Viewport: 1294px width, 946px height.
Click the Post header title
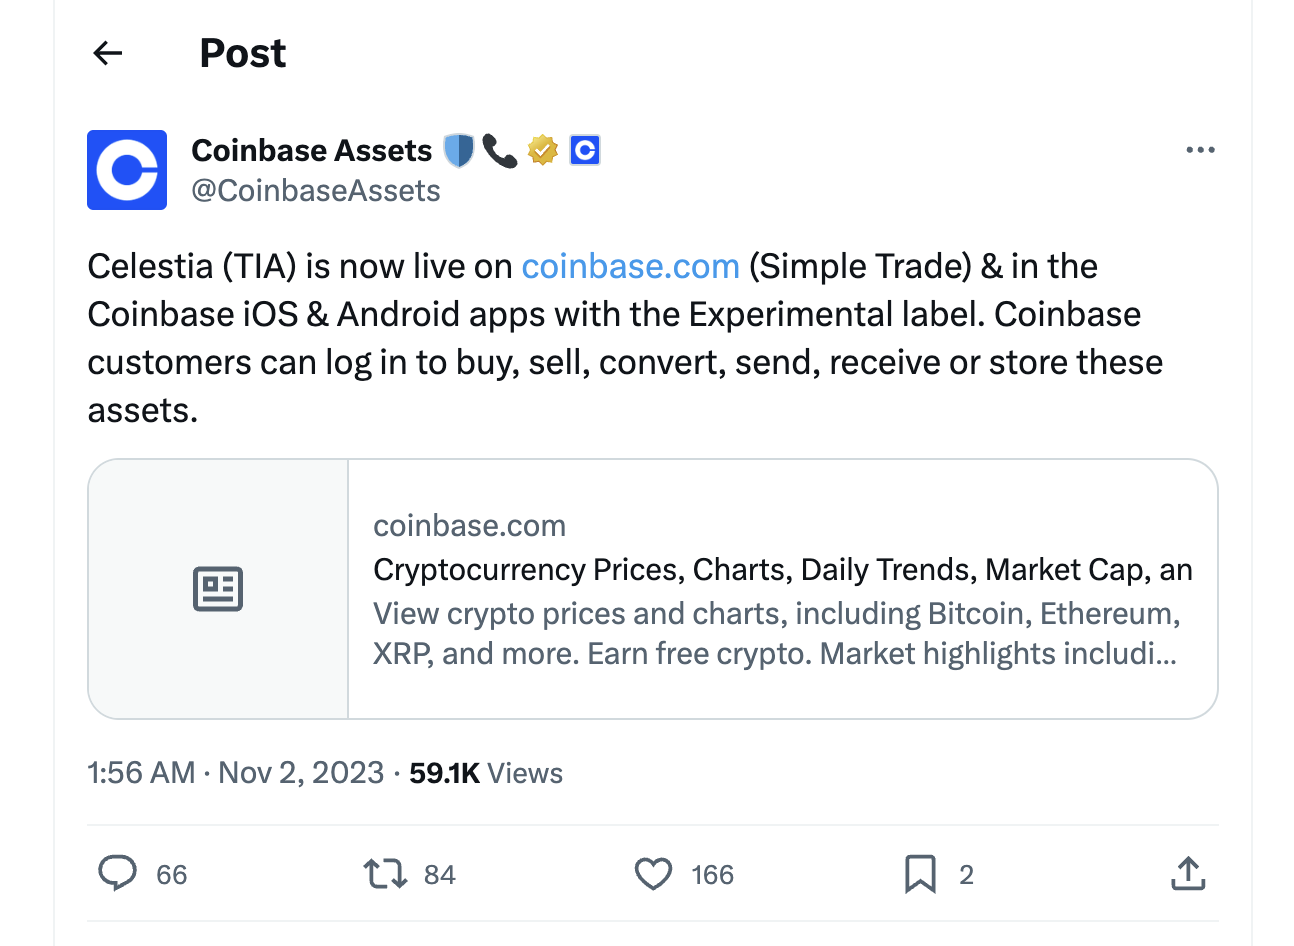tap(243, 53)
